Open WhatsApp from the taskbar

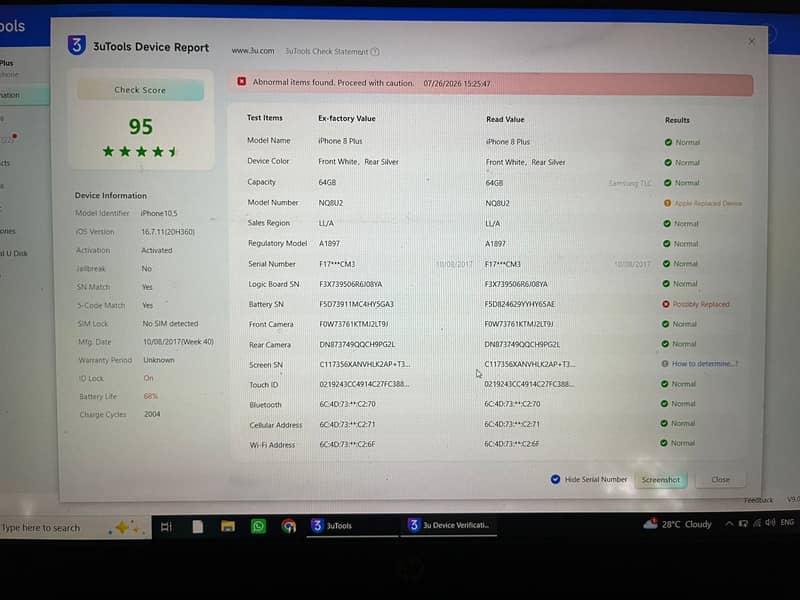click(x=258, y=526)
